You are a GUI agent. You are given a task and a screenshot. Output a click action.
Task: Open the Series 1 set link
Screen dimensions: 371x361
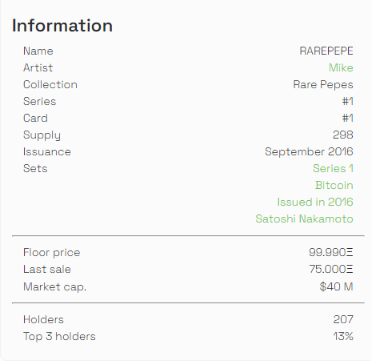[x=333, y=168]
